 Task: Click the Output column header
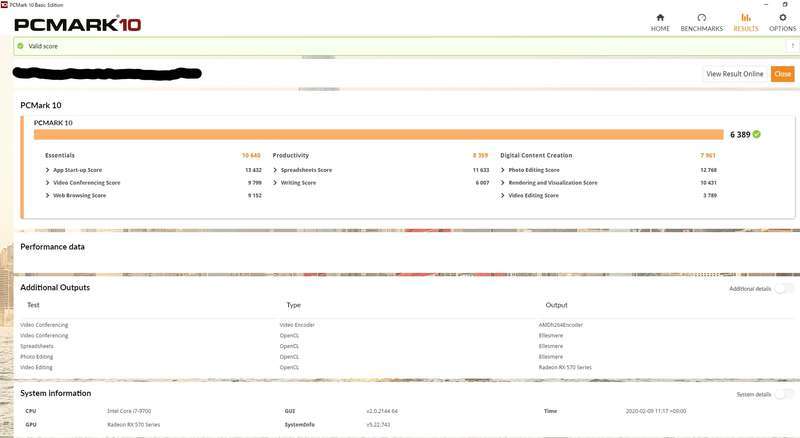click(x=556, y=305)
